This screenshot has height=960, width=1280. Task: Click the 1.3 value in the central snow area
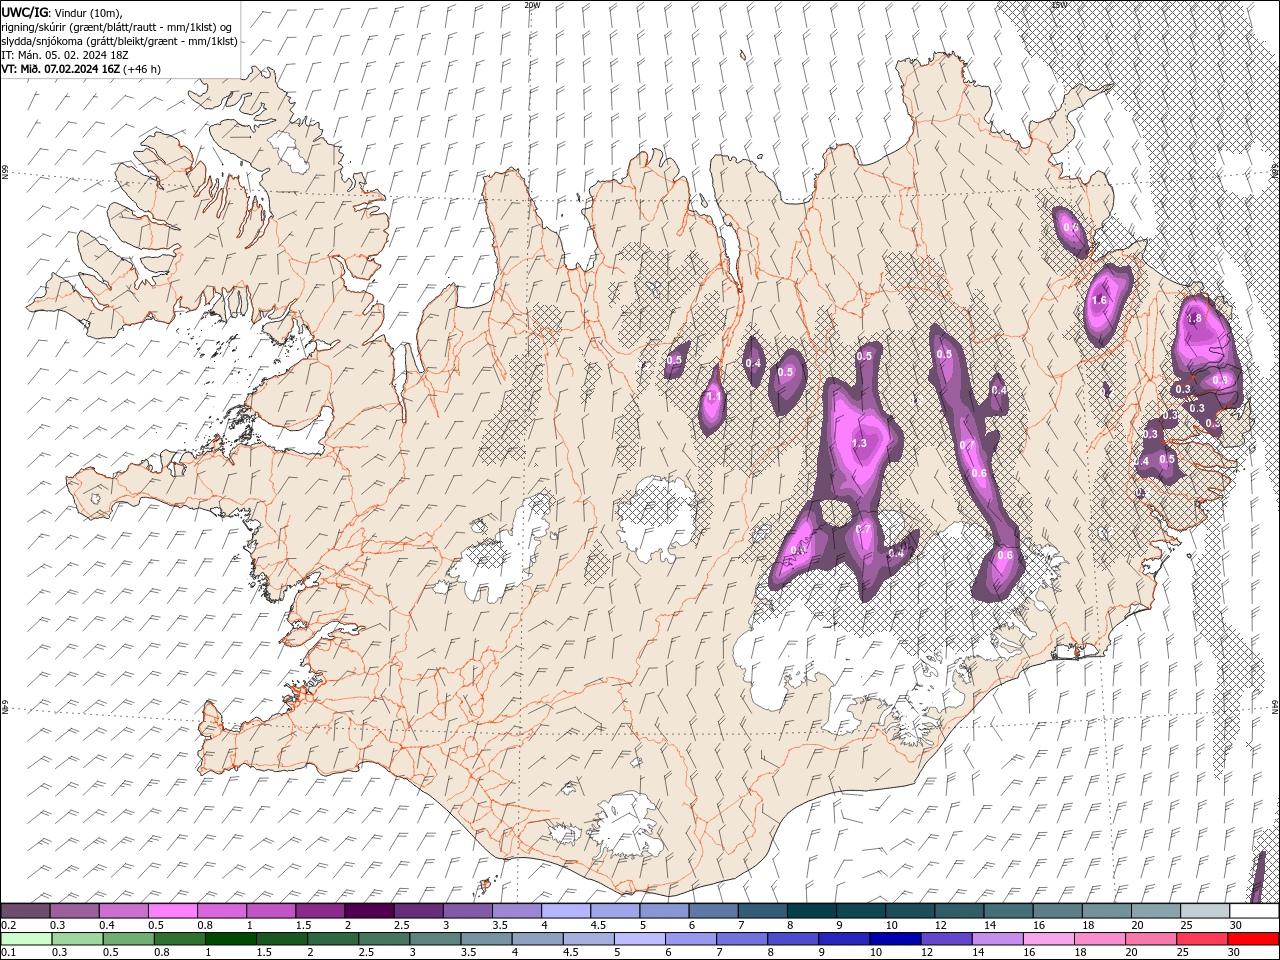(x=859, y=443)
